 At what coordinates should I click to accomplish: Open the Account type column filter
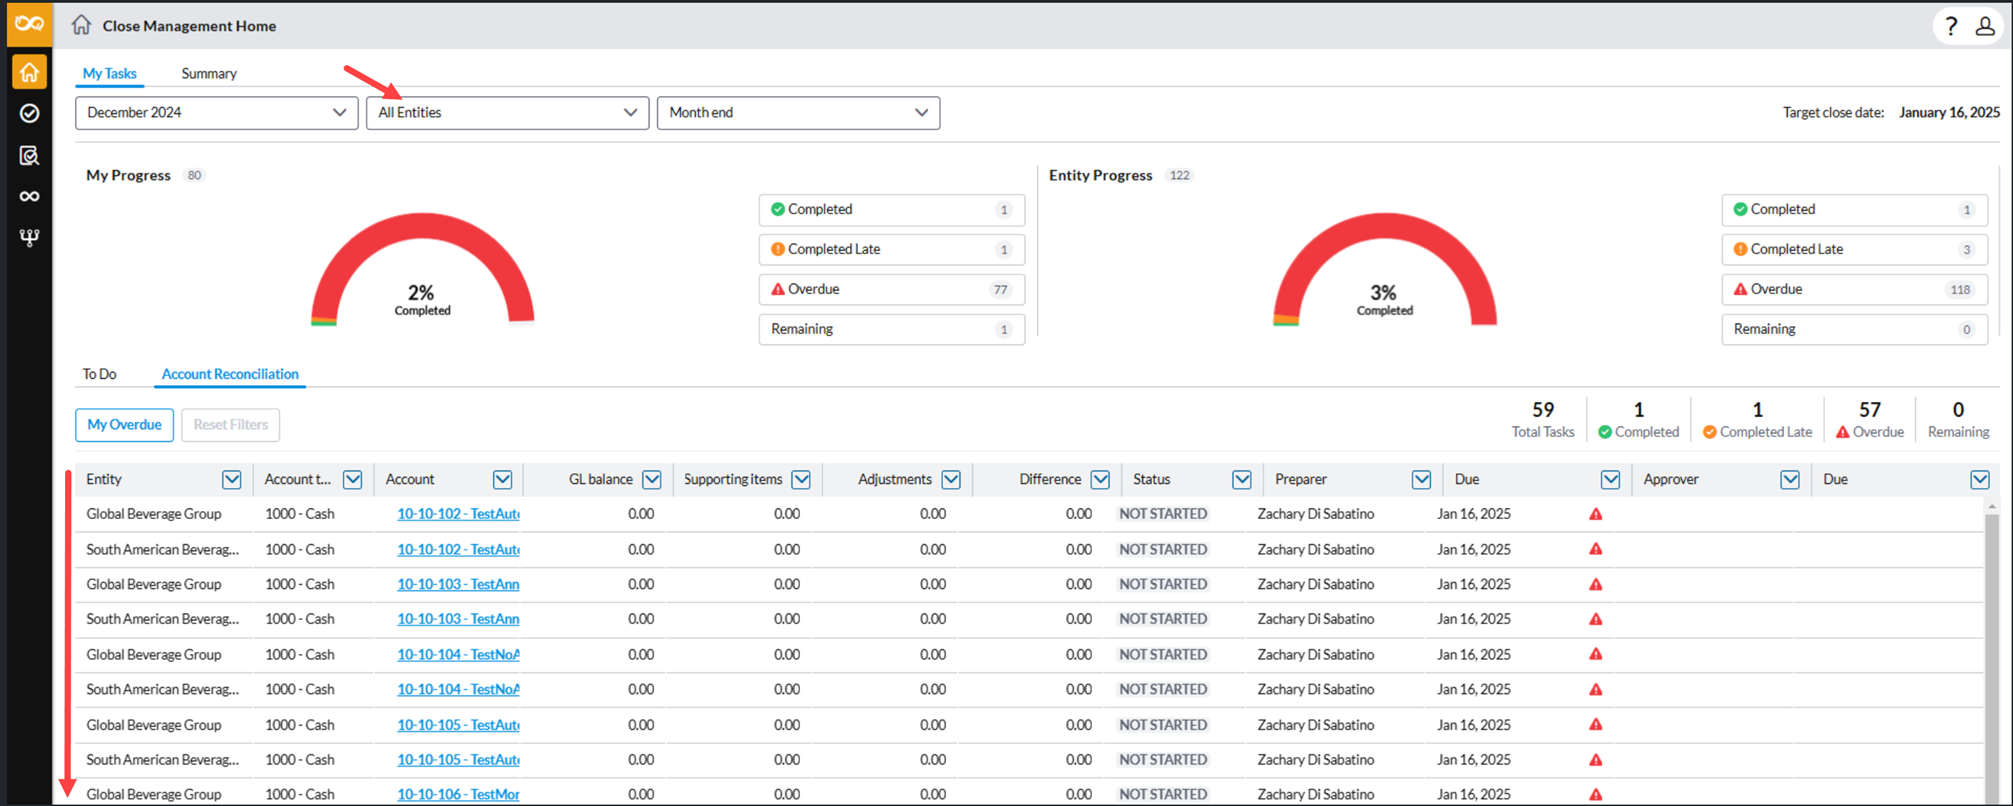click(352, 480)
